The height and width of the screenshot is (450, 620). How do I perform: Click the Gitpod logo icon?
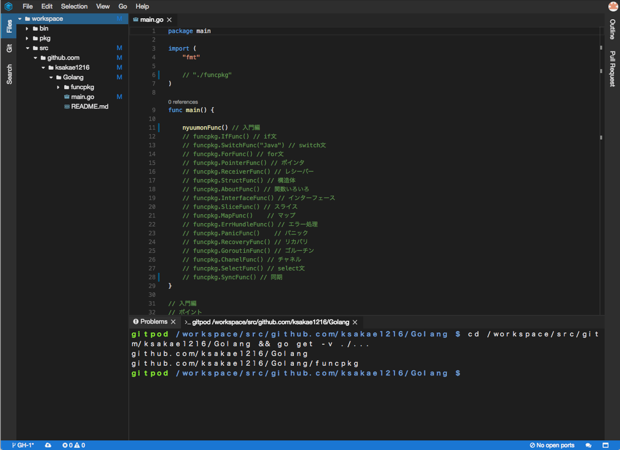click(x=8, y=6)
